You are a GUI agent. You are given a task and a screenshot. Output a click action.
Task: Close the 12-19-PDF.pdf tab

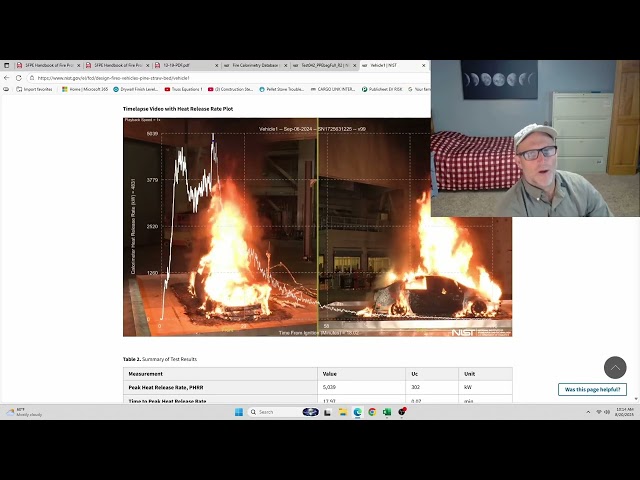coord(217,65)
